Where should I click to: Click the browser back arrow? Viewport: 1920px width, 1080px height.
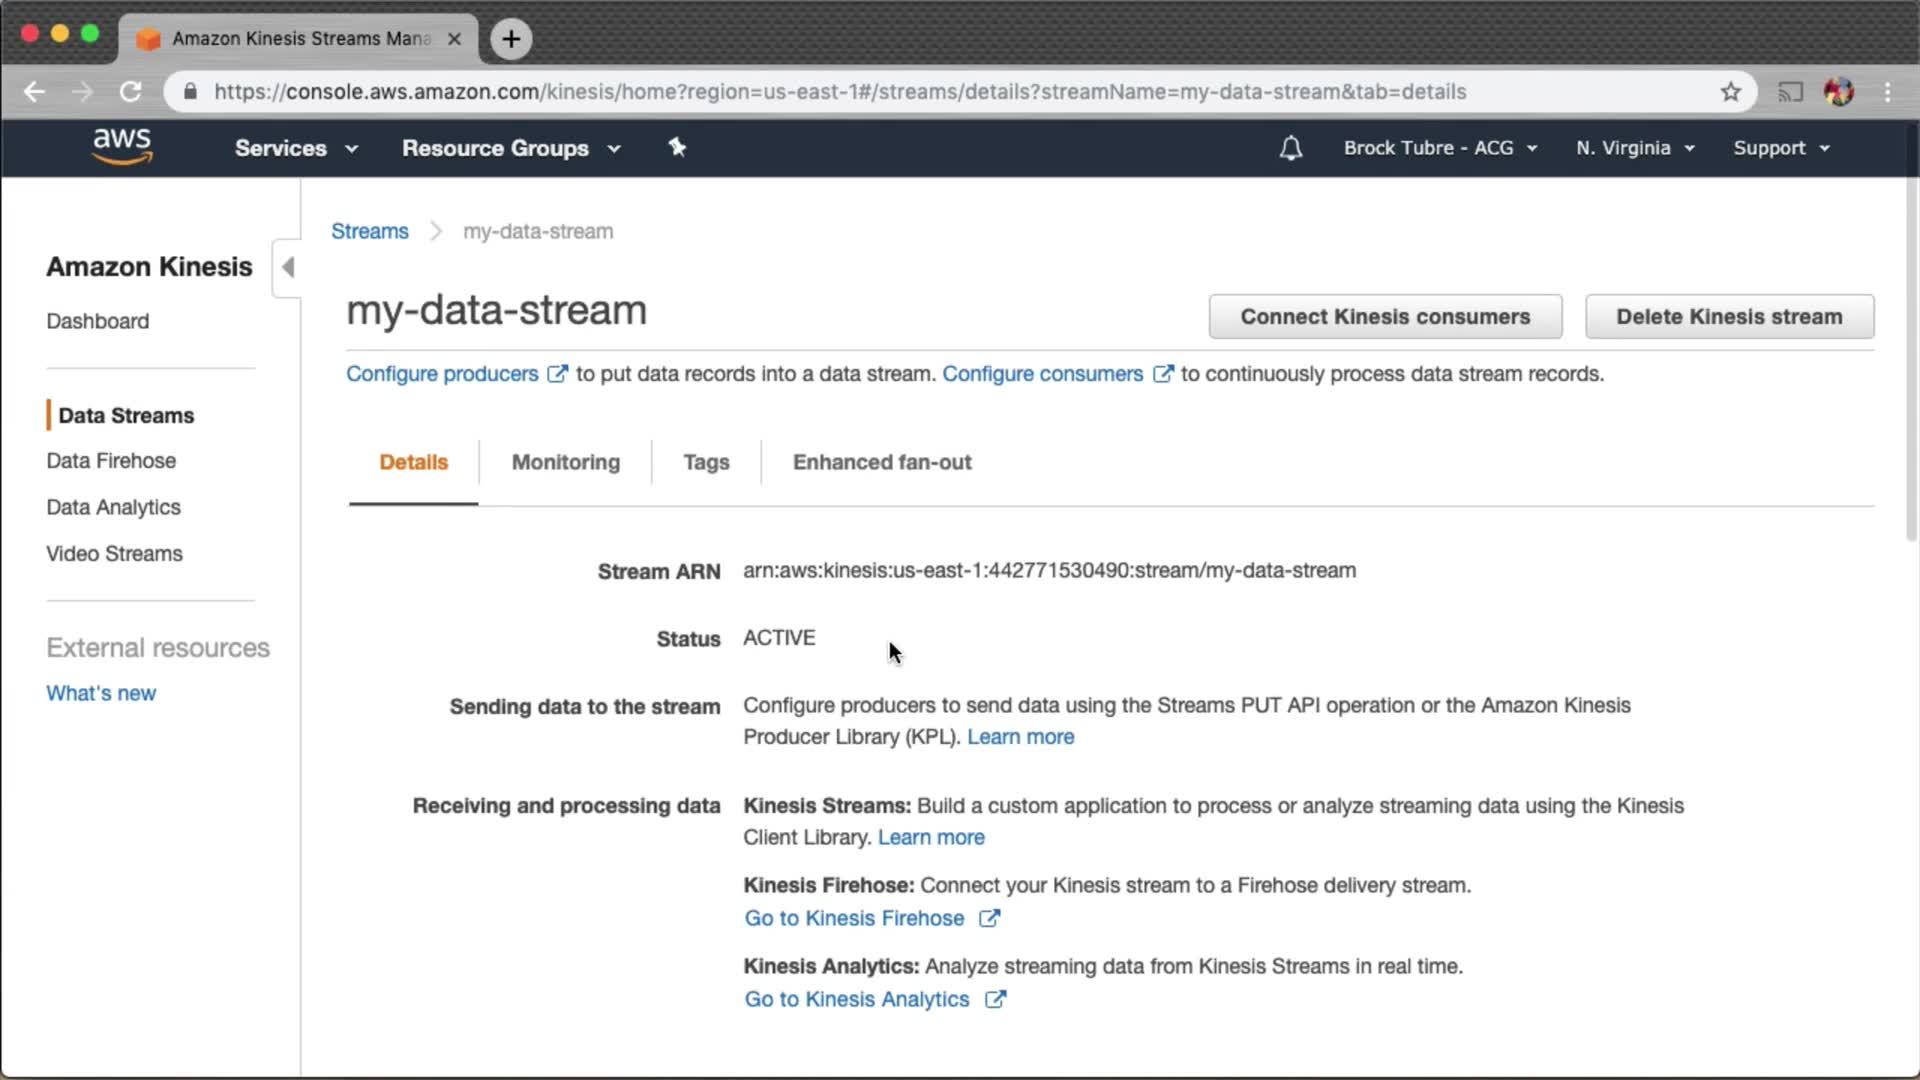tap(35, 92)
